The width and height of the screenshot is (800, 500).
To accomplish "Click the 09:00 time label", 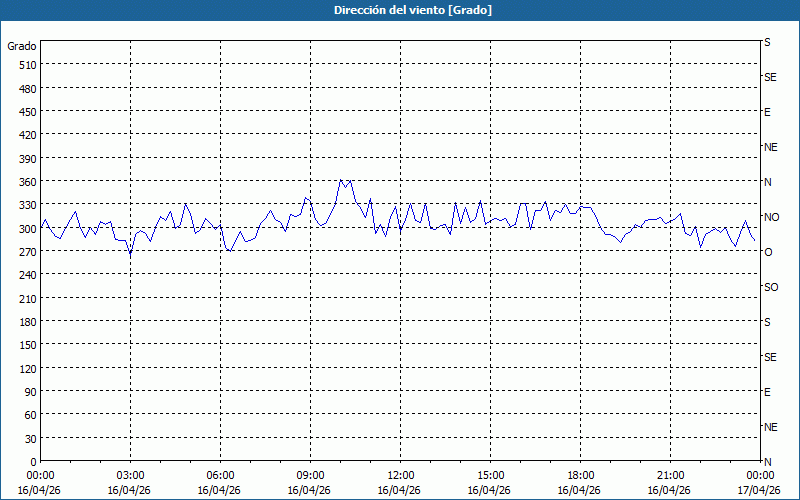I will click(310, 476).
